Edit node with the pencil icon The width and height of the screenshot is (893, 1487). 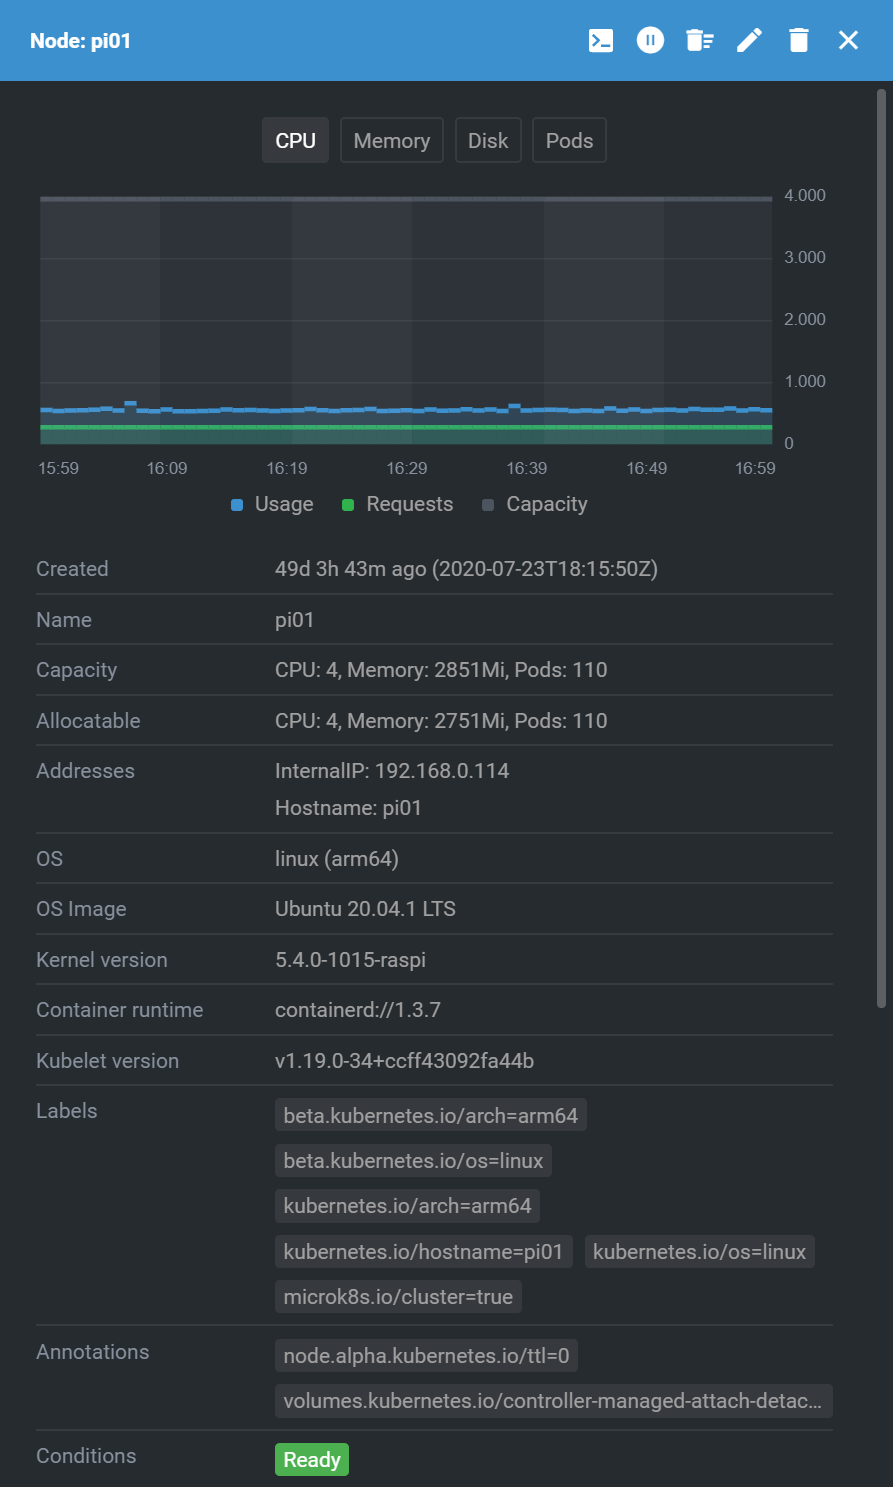pyautogui.click(x=749, y=40)
